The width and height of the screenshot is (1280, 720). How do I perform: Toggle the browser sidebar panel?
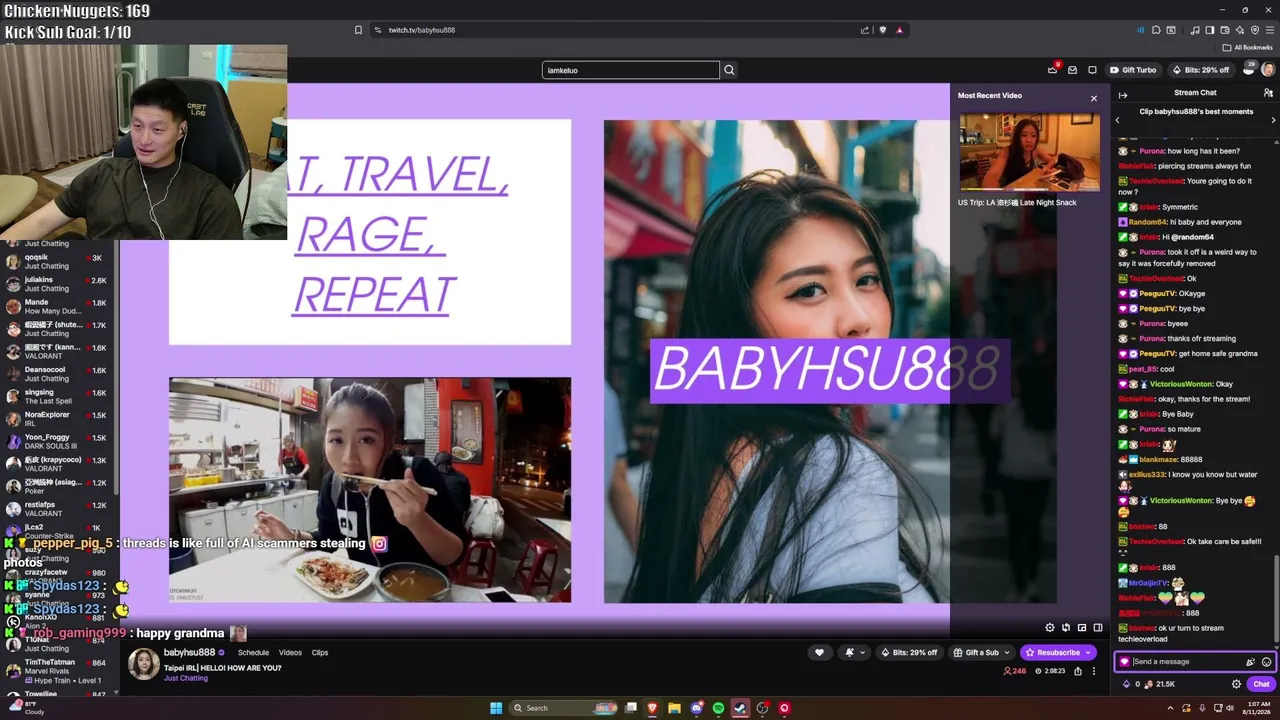(x=1209, y=30)
